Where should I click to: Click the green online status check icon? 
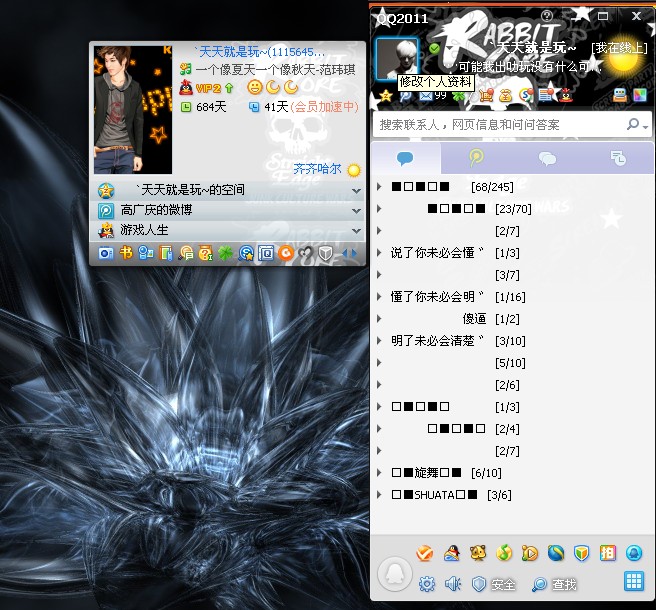pos(434,49)
